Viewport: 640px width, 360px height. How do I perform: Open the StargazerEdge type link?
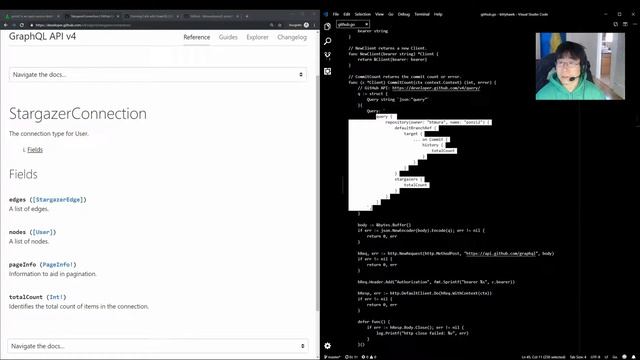58,200
